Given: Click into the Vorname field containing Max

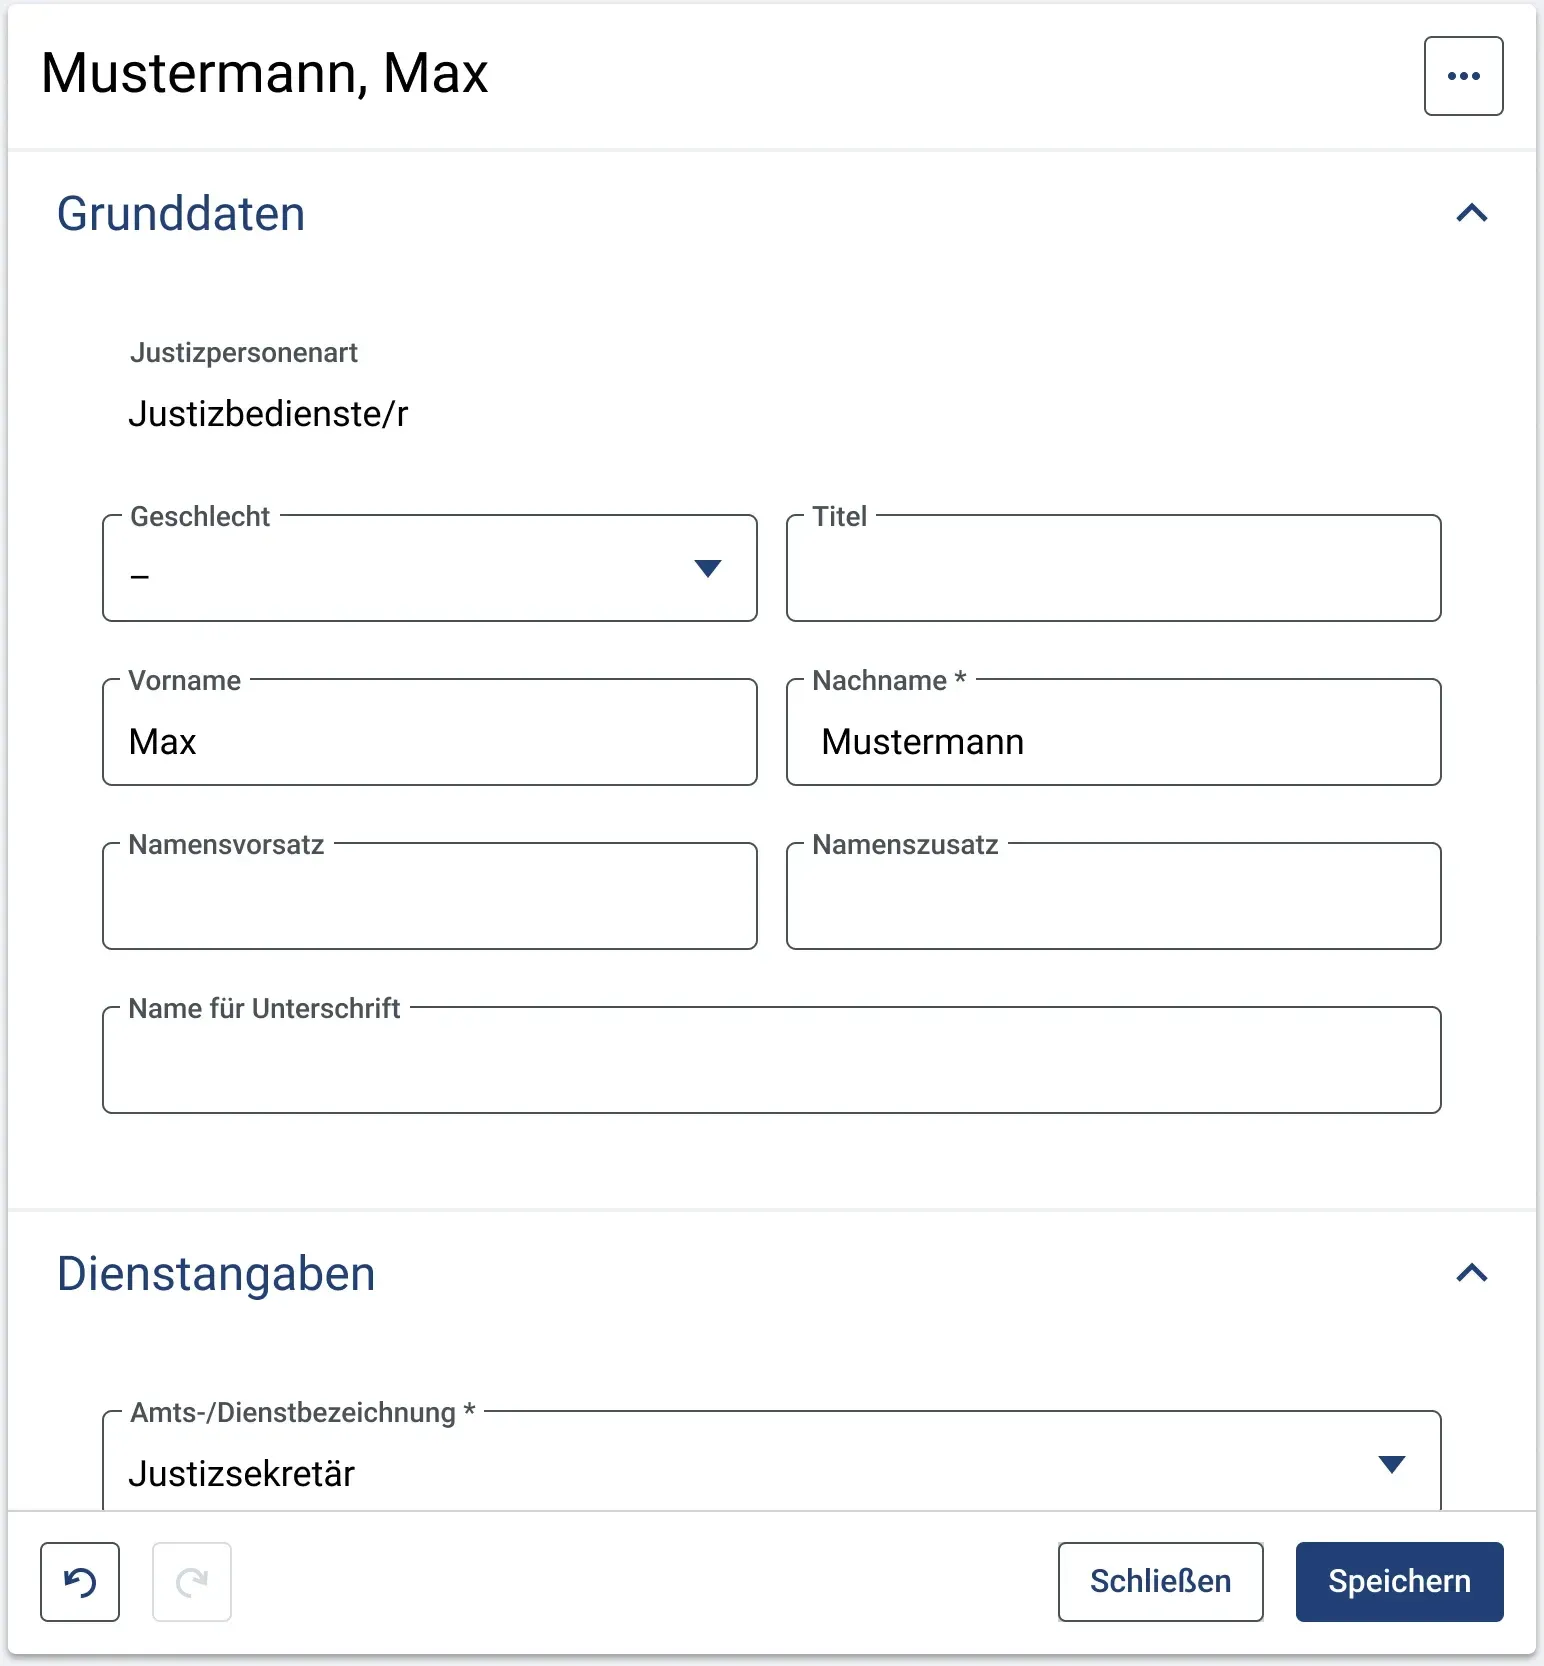Looking at the screenshot, I should [430, 732].
